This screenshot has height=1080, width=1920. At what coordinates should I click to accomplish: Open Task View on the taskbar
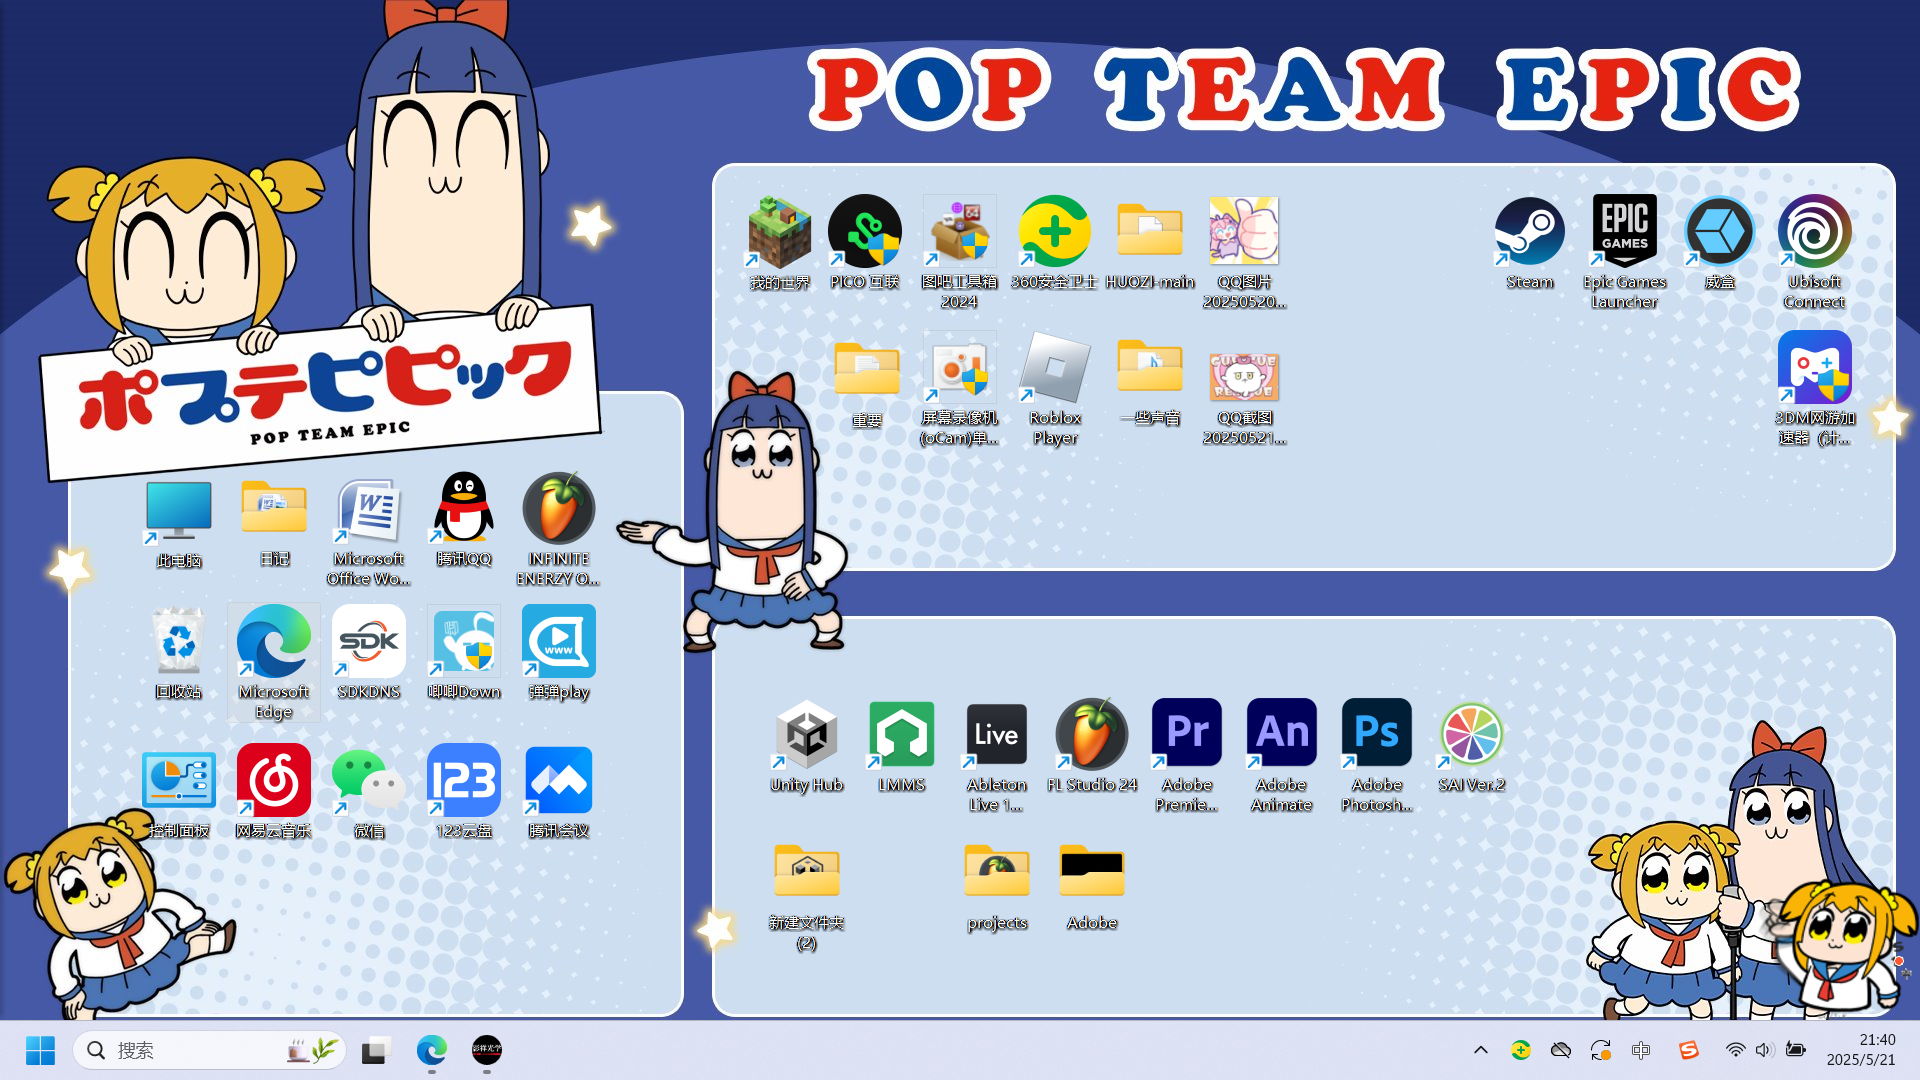[375, 1050]
